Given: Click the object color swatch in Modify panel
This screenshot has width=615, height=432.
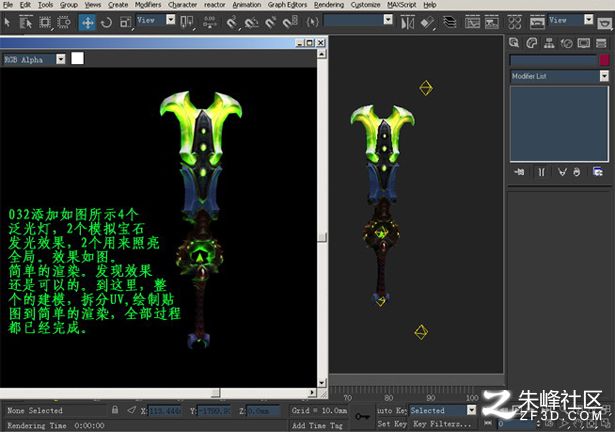Looking at the screenshot, I should (x=604, y=60).
